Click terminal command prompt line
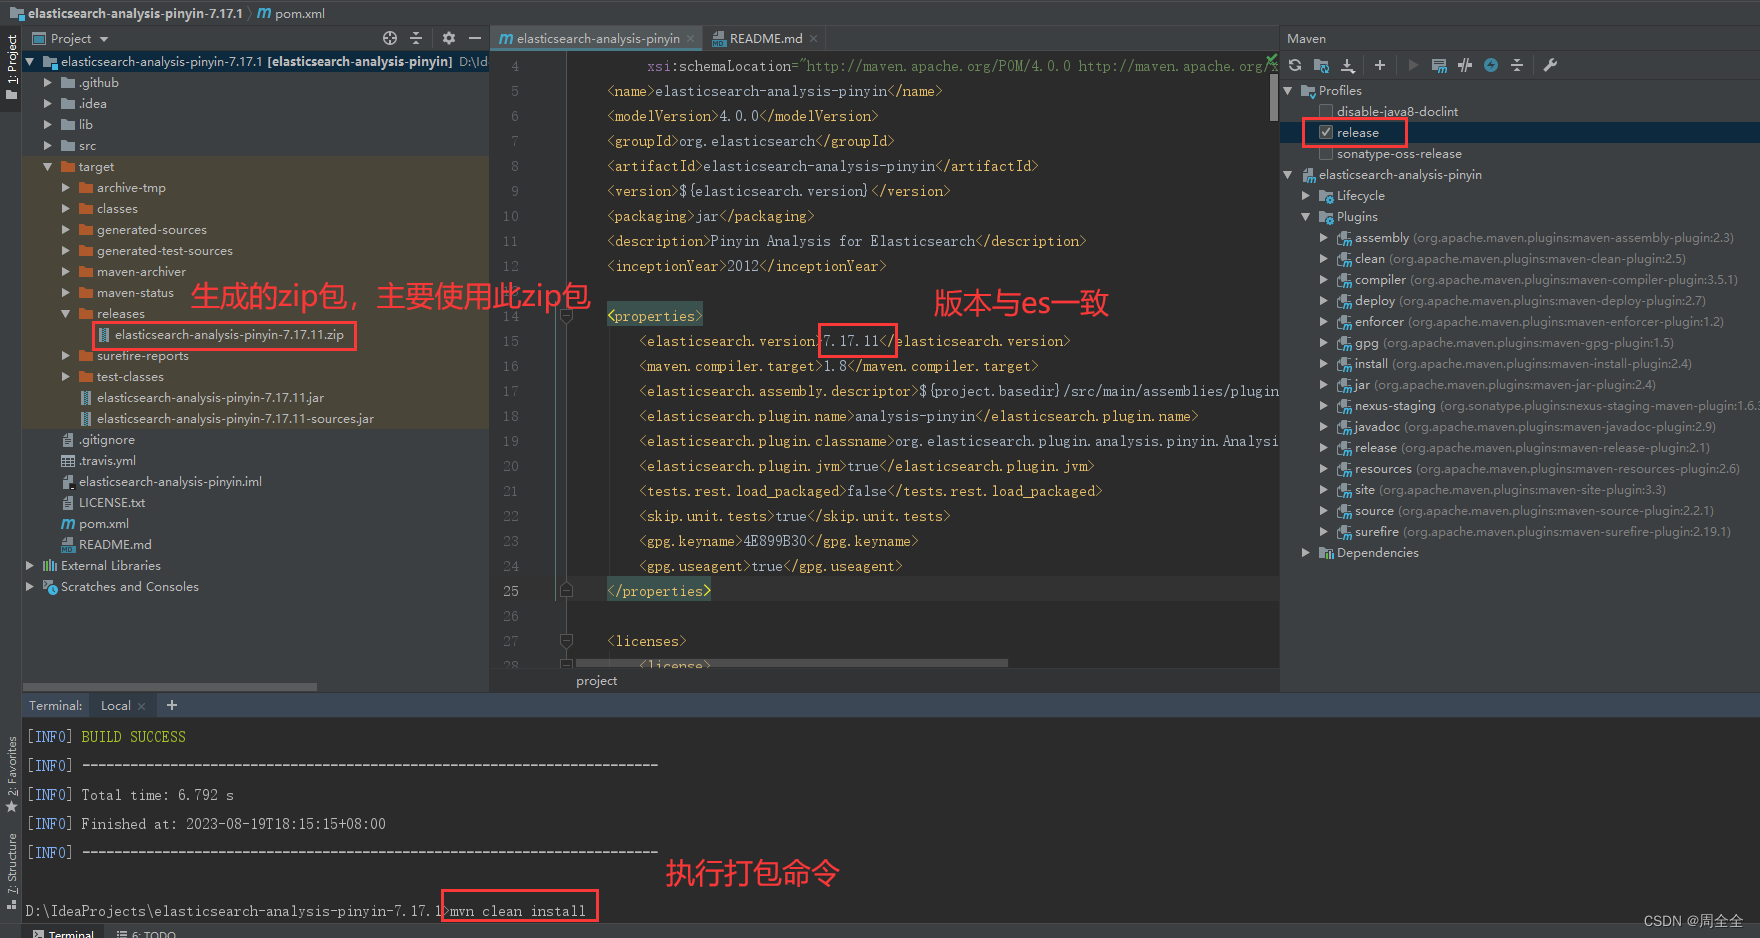Viewport: 1760px width, 938px height. pyautogui.click(x=306, y=911)
